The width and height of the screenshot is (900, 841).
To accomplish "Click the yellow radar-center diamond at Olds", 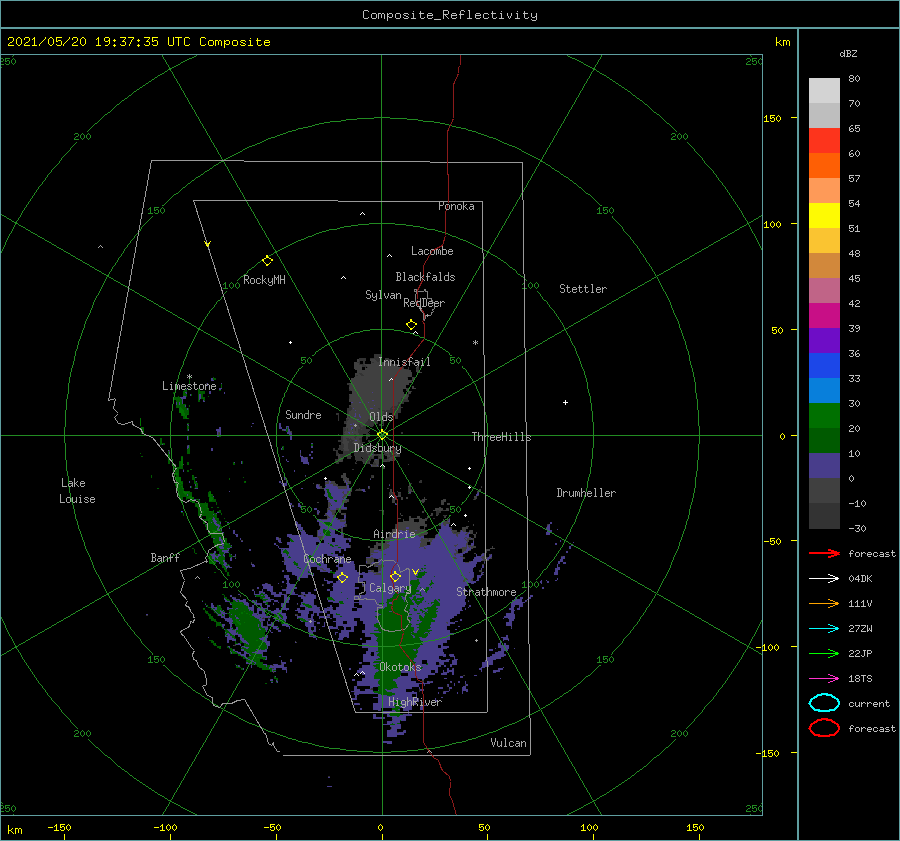I will coord(382,435).
